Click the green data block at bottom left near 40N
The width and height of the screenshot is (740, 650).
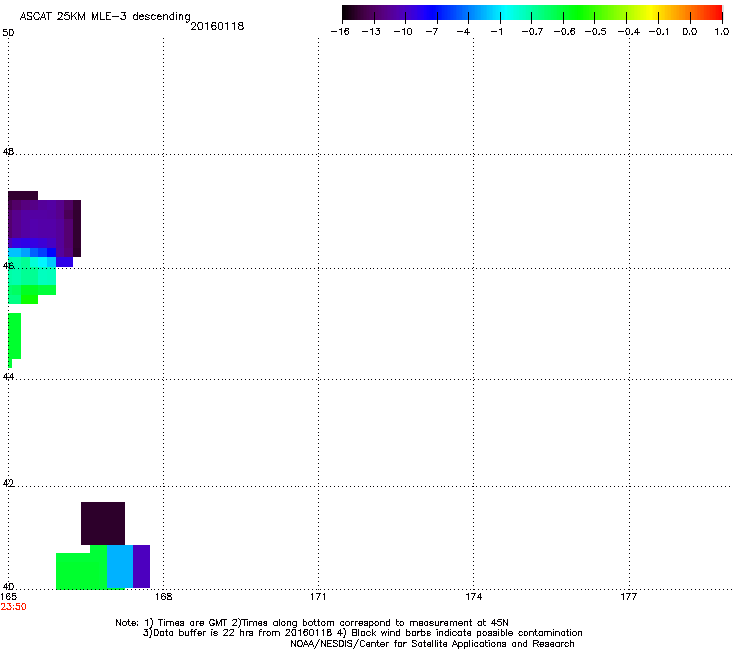click(x=81, y=569)
